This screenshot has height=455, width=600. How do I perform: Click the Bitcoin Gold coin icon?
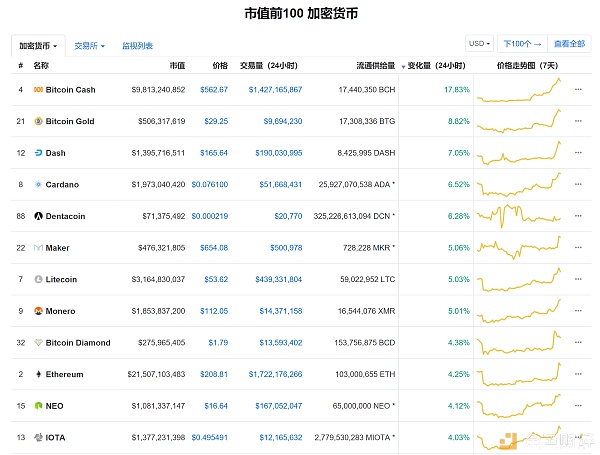click(x=38, y=121)
